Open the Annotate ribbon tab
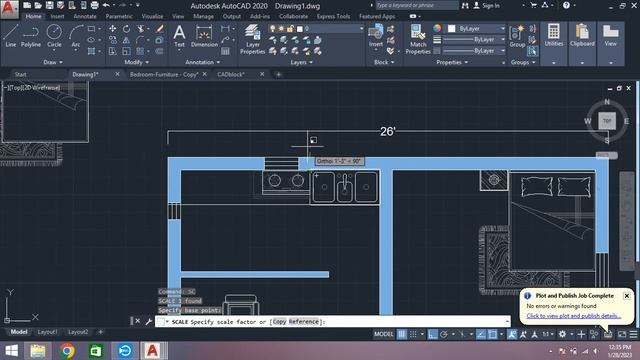 tap(85, 16)
